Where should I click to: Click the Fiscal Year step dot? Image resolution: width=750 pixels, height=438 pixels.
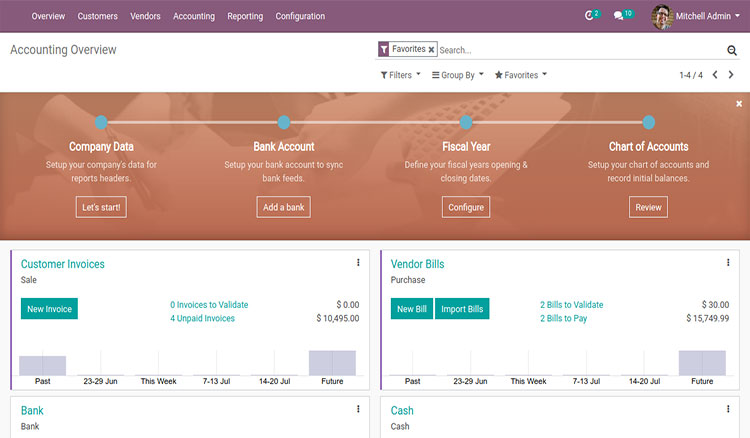(466, 122)
